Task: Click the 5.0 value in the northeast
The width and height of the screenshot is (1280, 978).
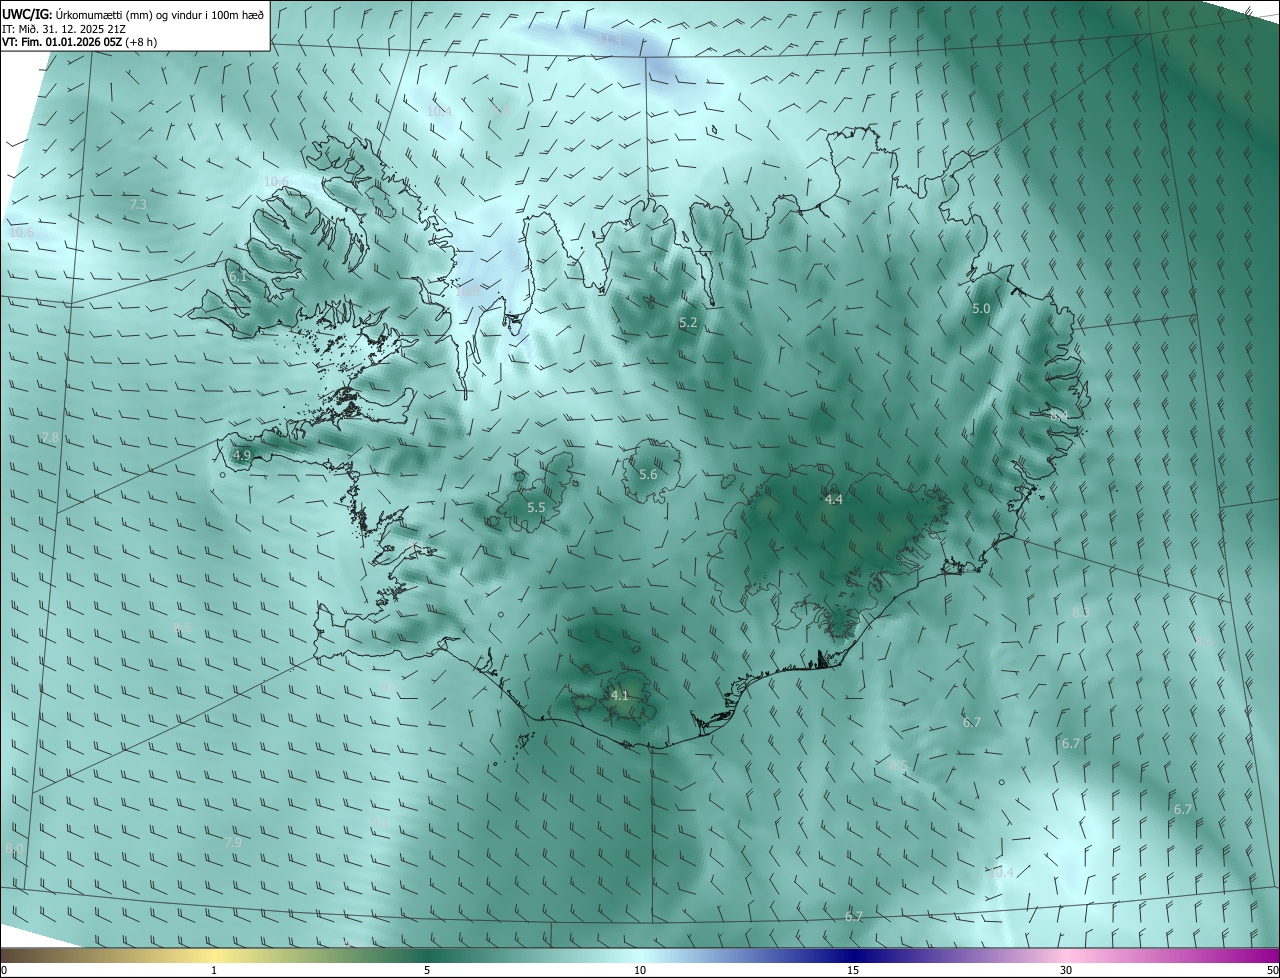Action: (x=981, y=309)
